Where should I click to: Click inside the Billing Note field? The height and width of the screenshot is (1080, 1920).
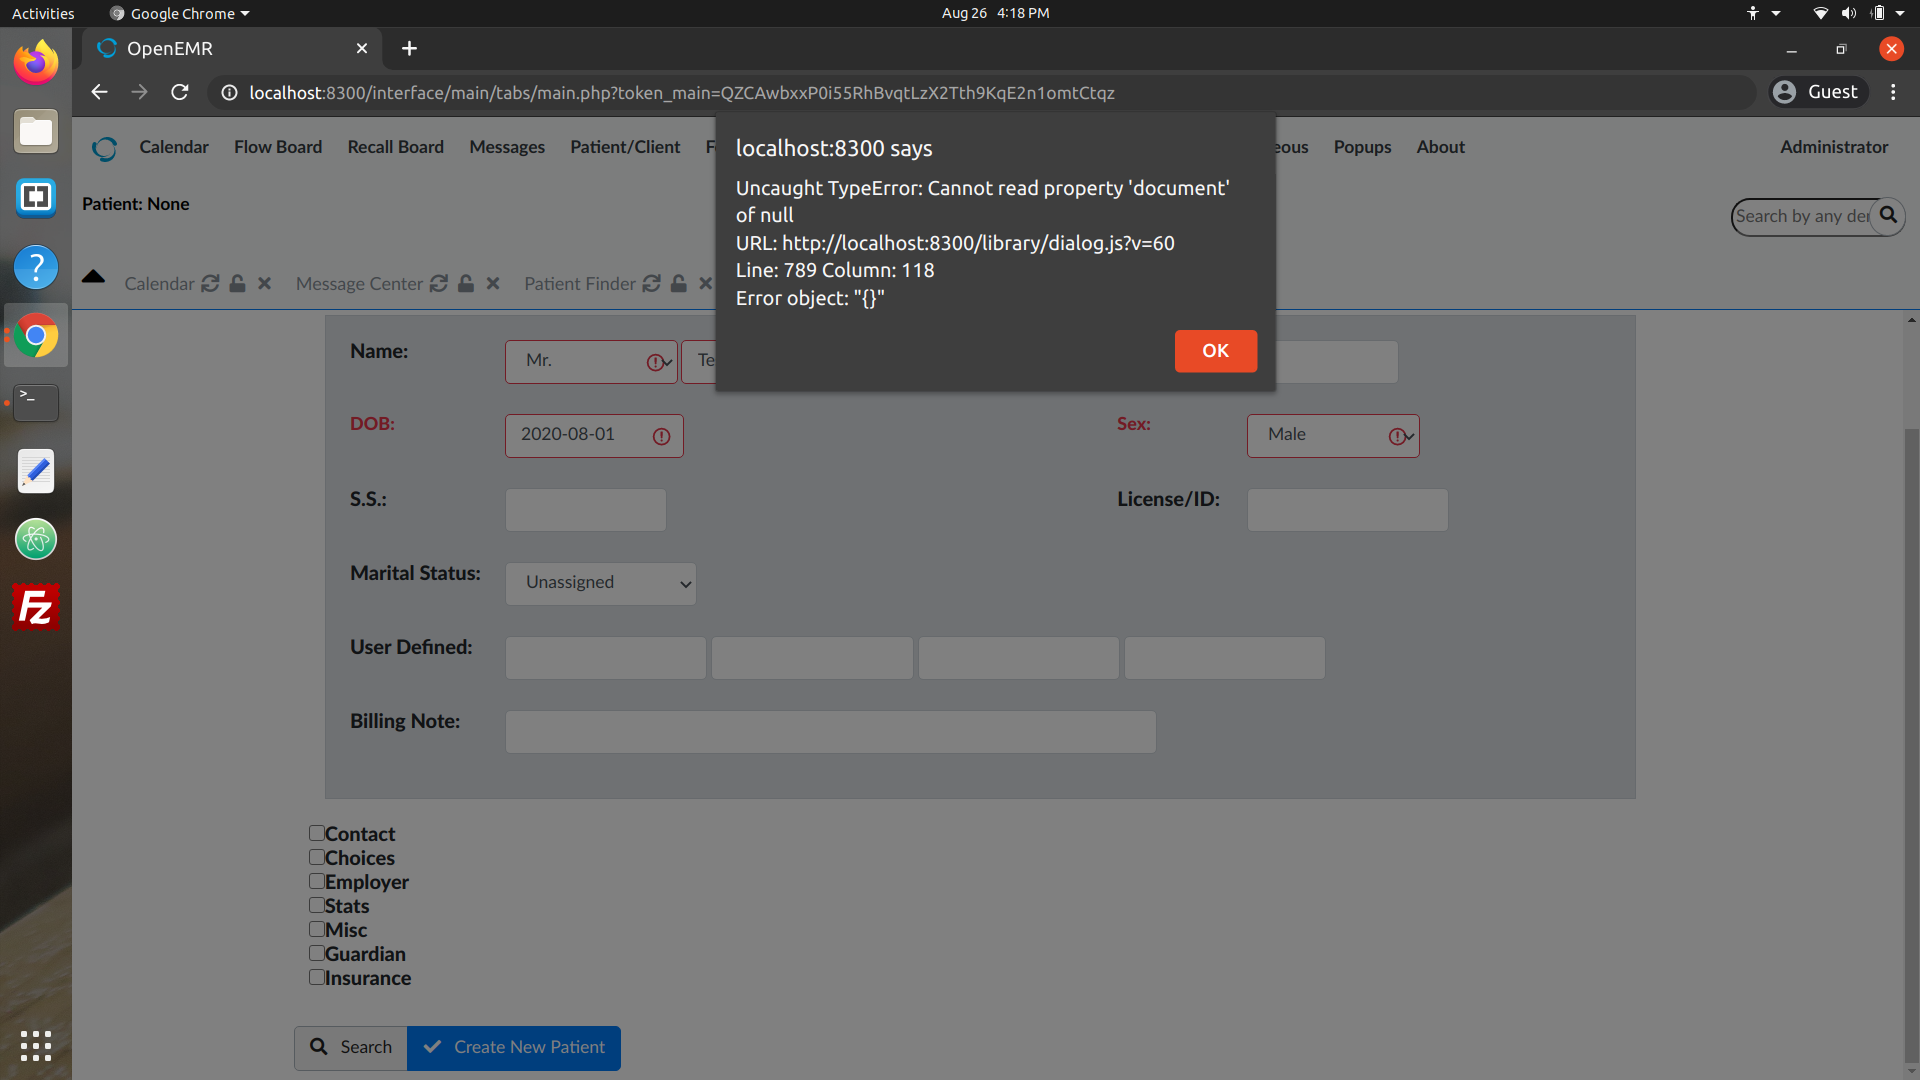click(830, 731)
